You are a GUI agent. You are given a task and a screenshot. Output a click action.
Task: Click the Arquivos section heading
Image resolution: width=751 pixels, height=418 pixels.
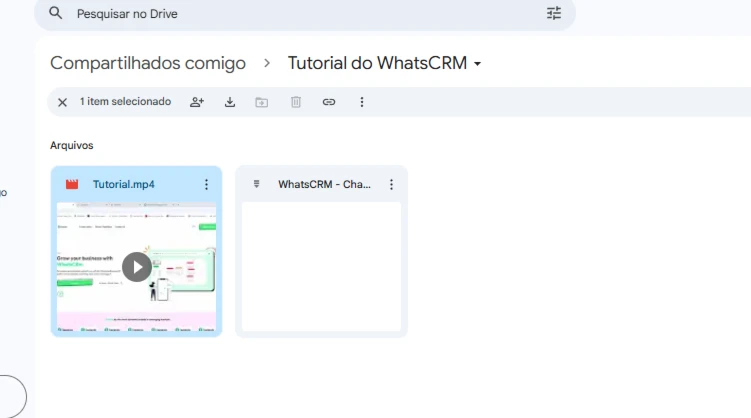pos(71,146)
